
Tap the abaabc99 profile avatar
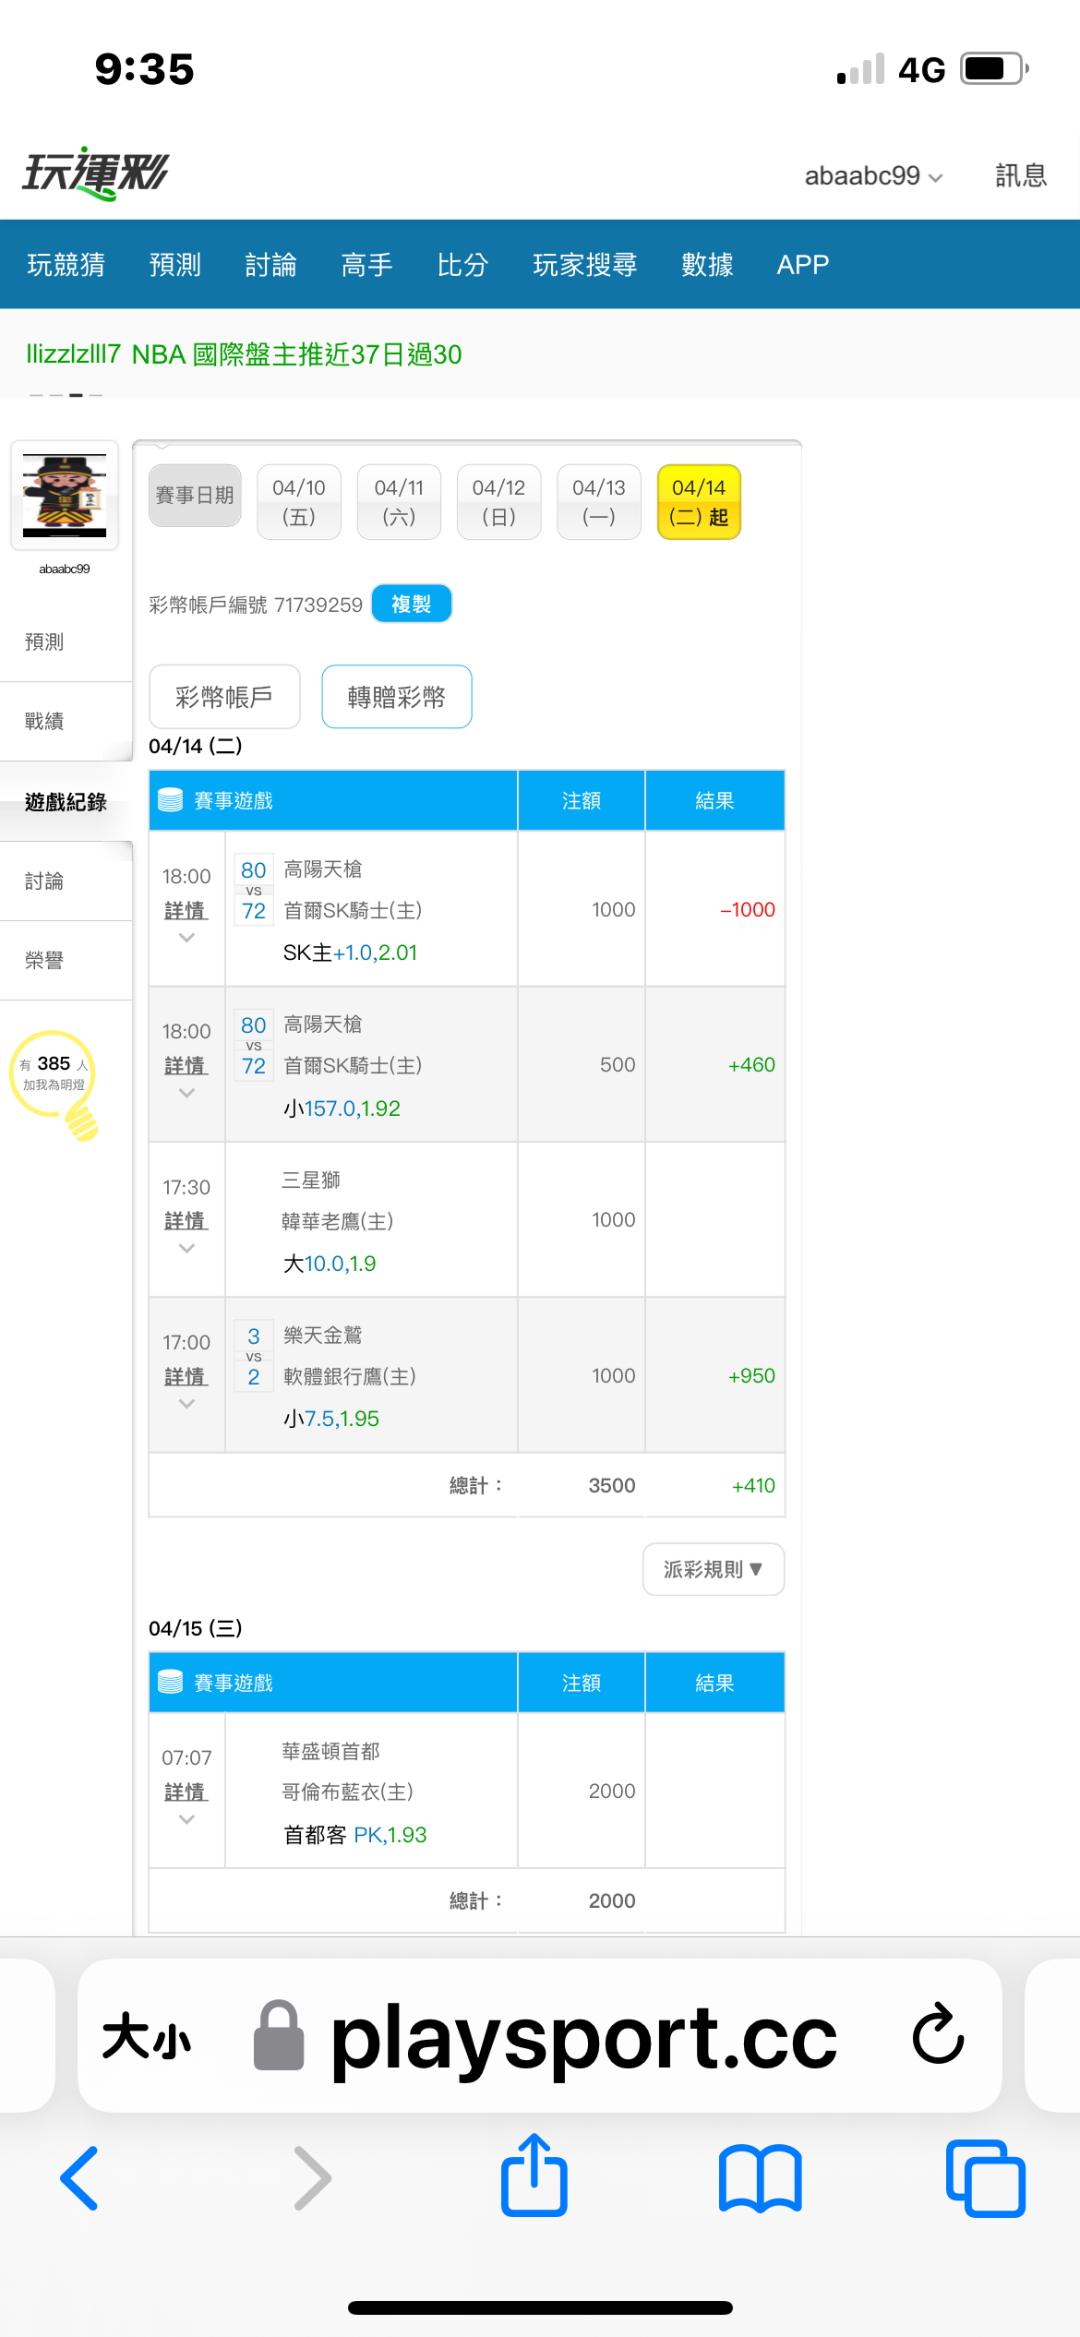click(x=65, y=495)
